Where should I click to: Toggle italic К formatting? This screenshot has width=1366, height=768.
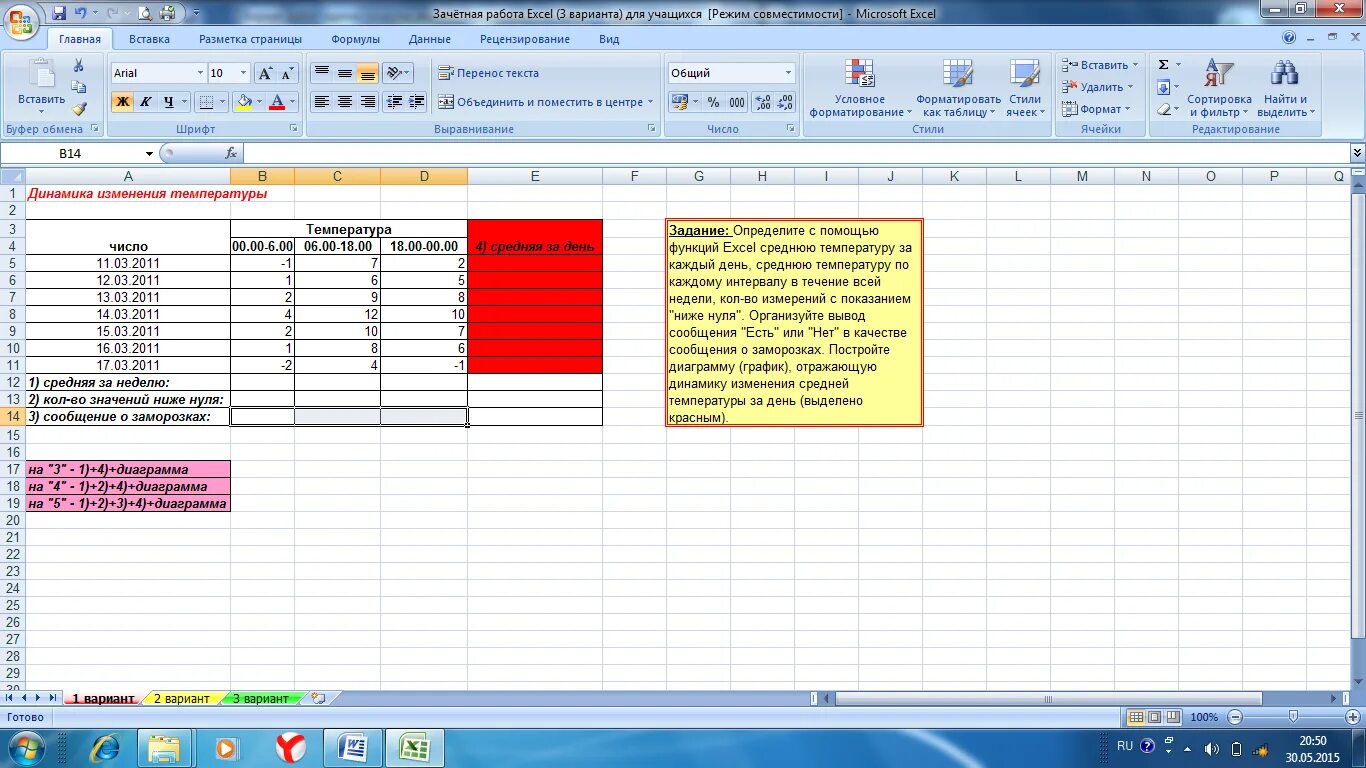click(x=146, y=102)
